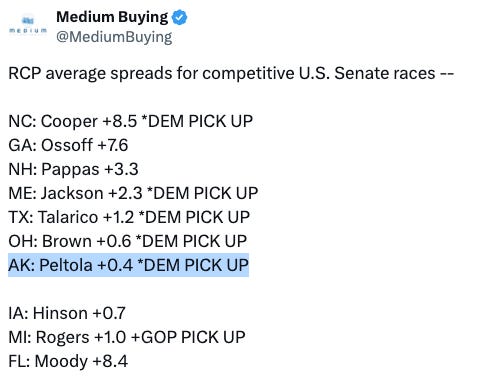Click the Medium Buying profile avatar
Screen dimensions: 495x385
click(x=28, y=25)
